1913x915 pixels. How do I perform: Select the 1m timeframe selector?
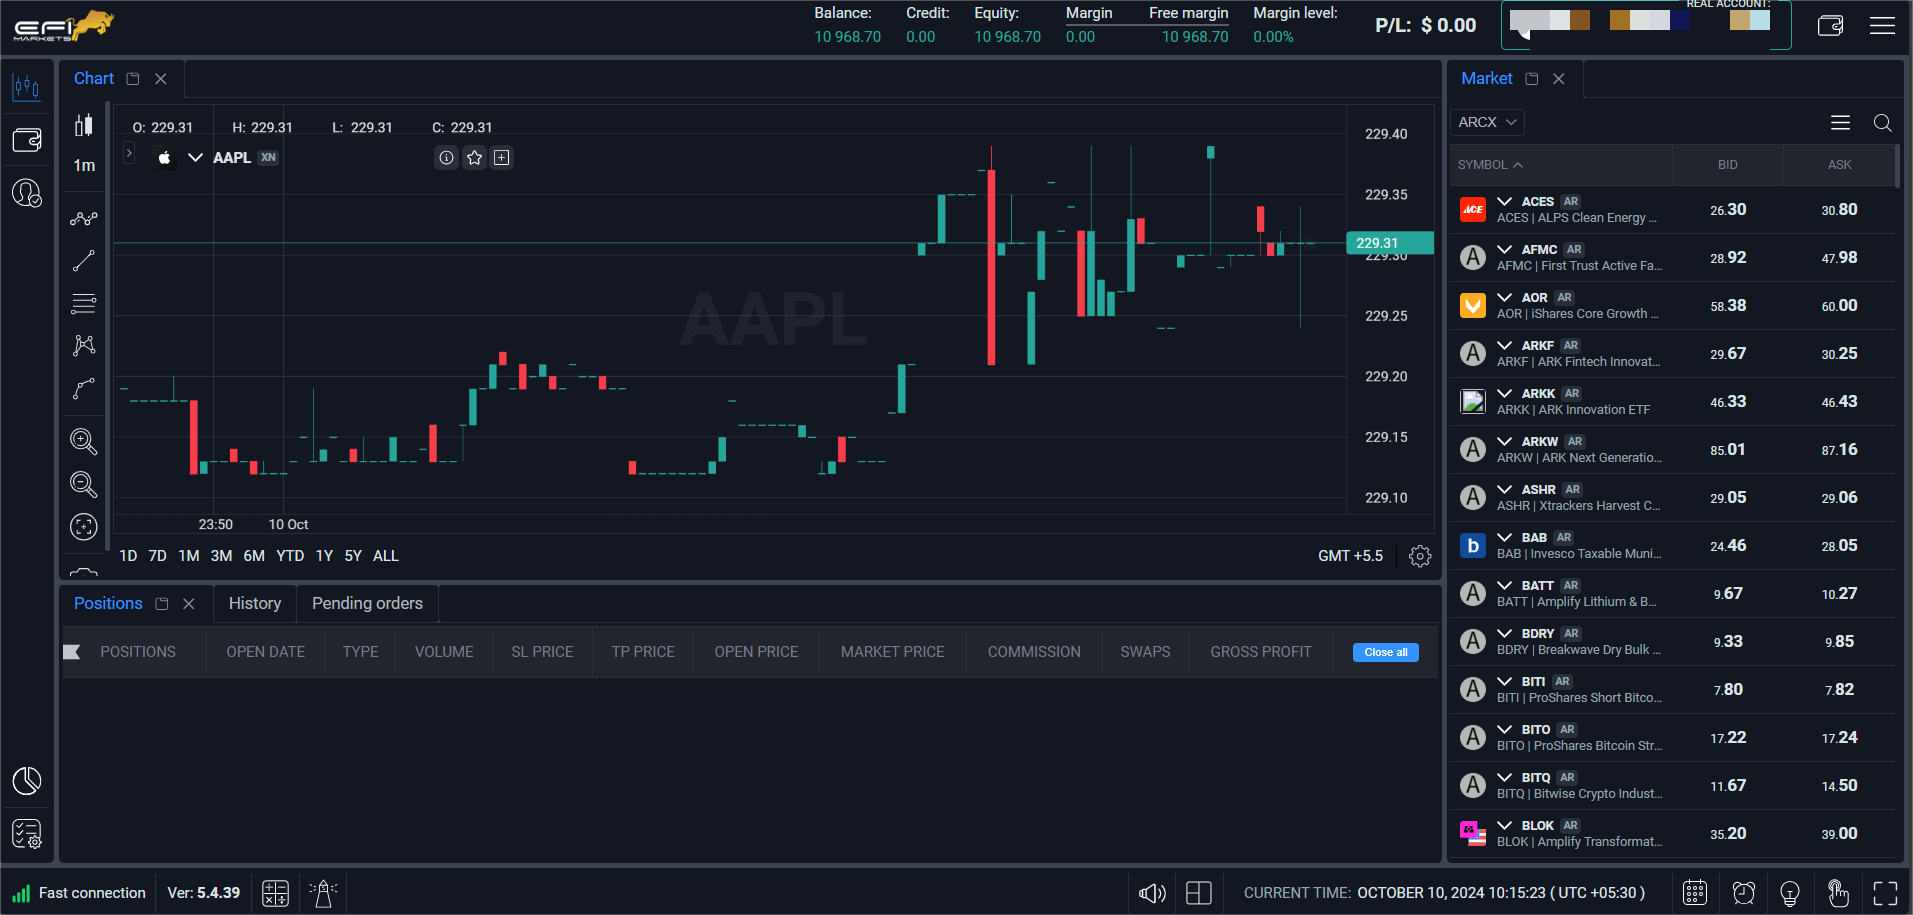pos(84,165)
